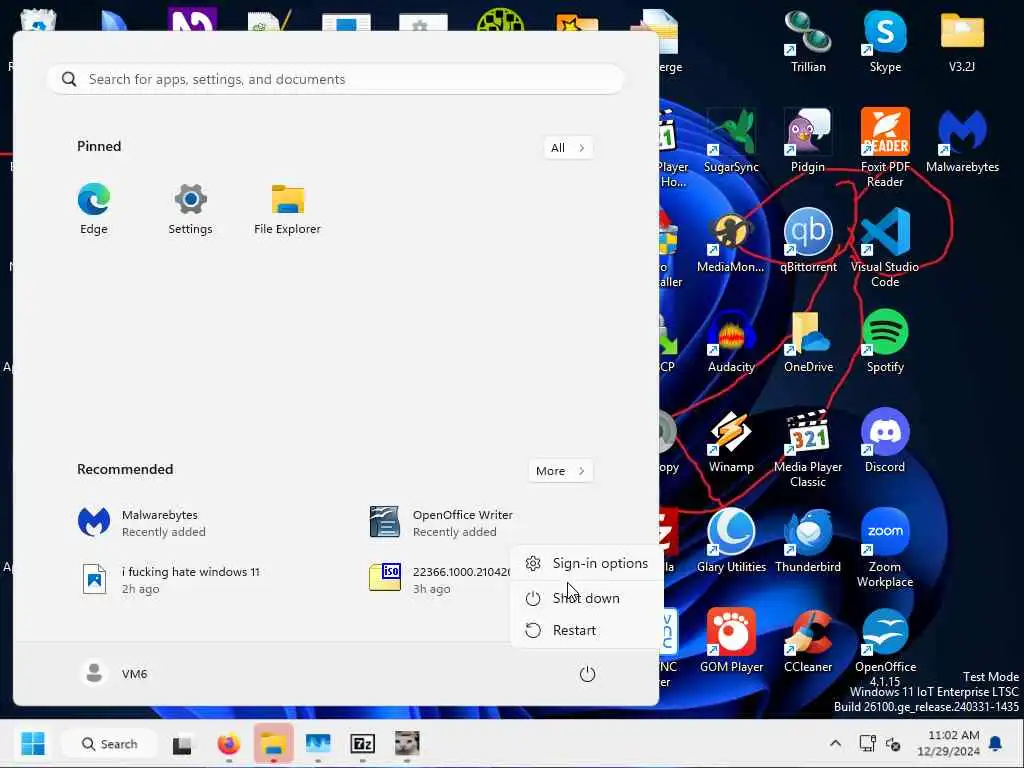This screenshot has height=768, width=1024.
Task: Open notifications bell in tray
Action: pos(996,743)
